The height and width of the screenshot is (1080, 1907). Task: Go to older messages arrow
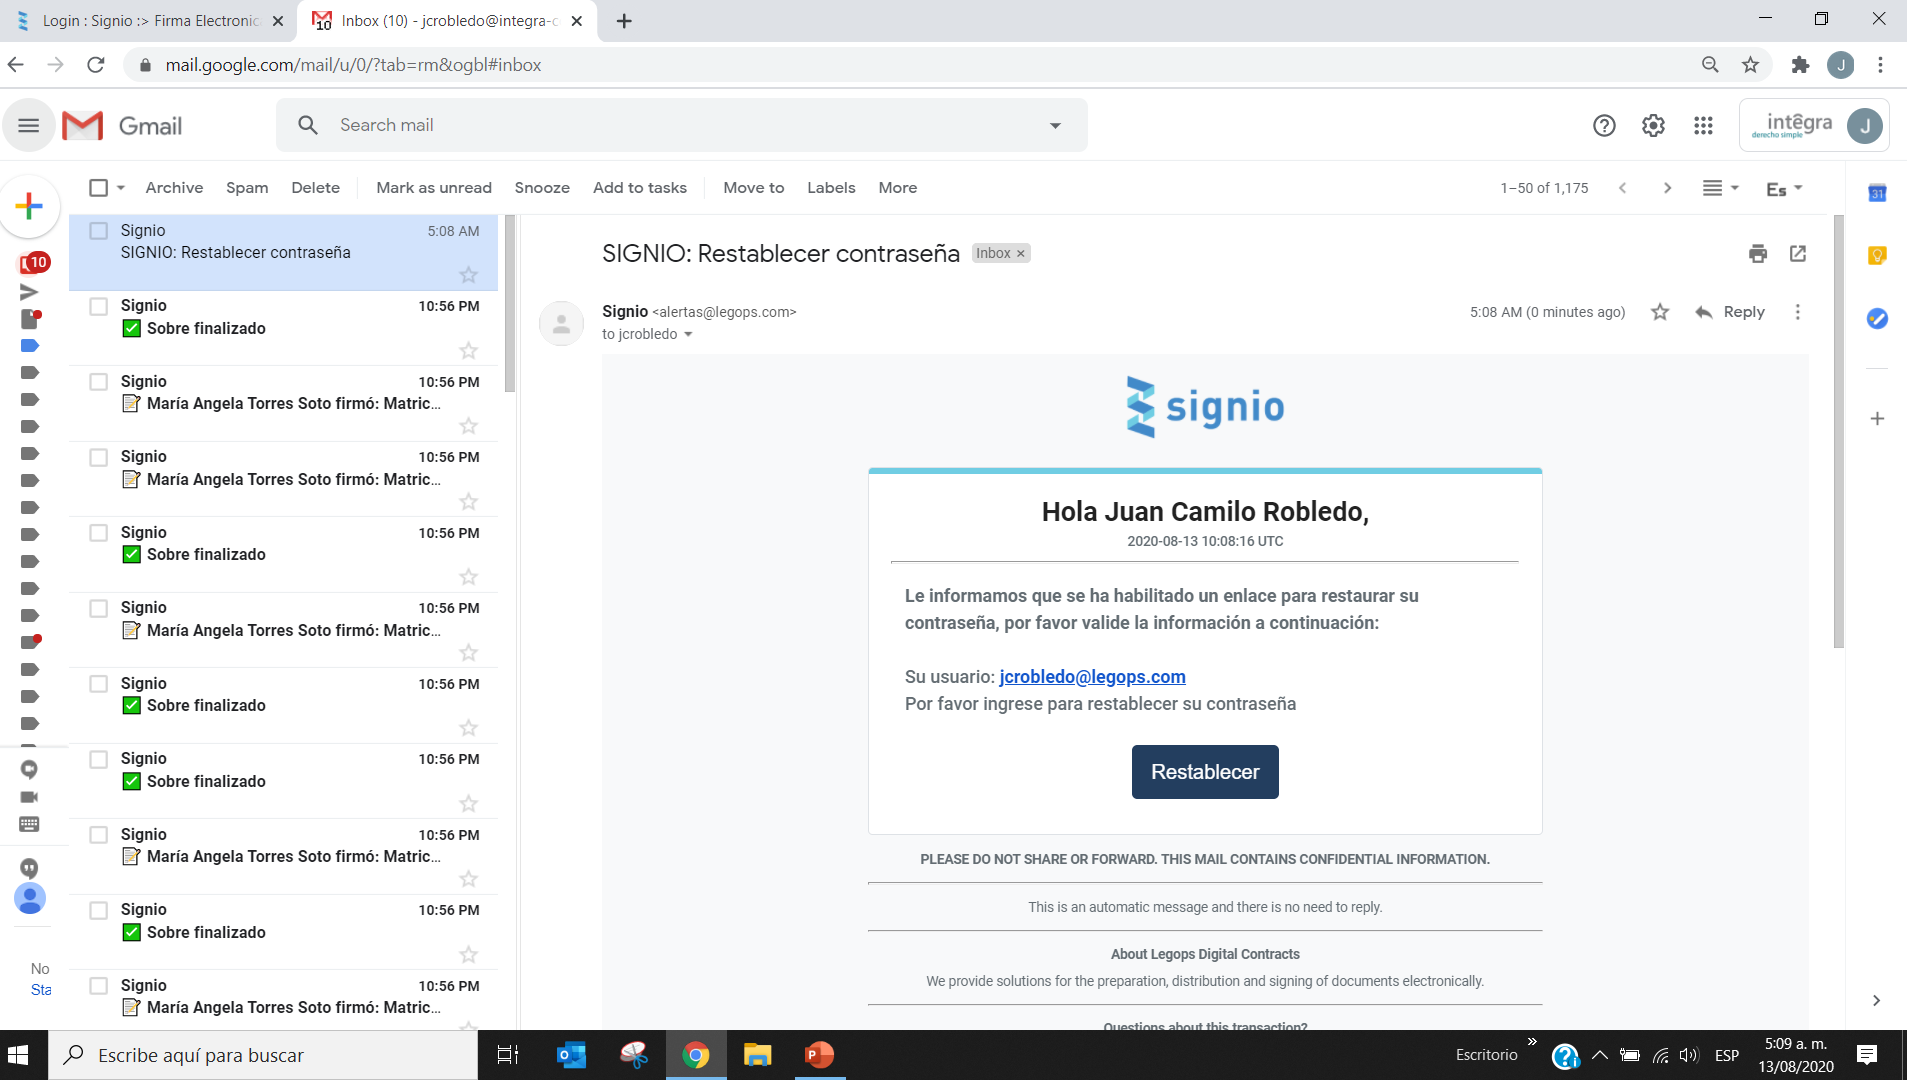(x=1667, y=188)
